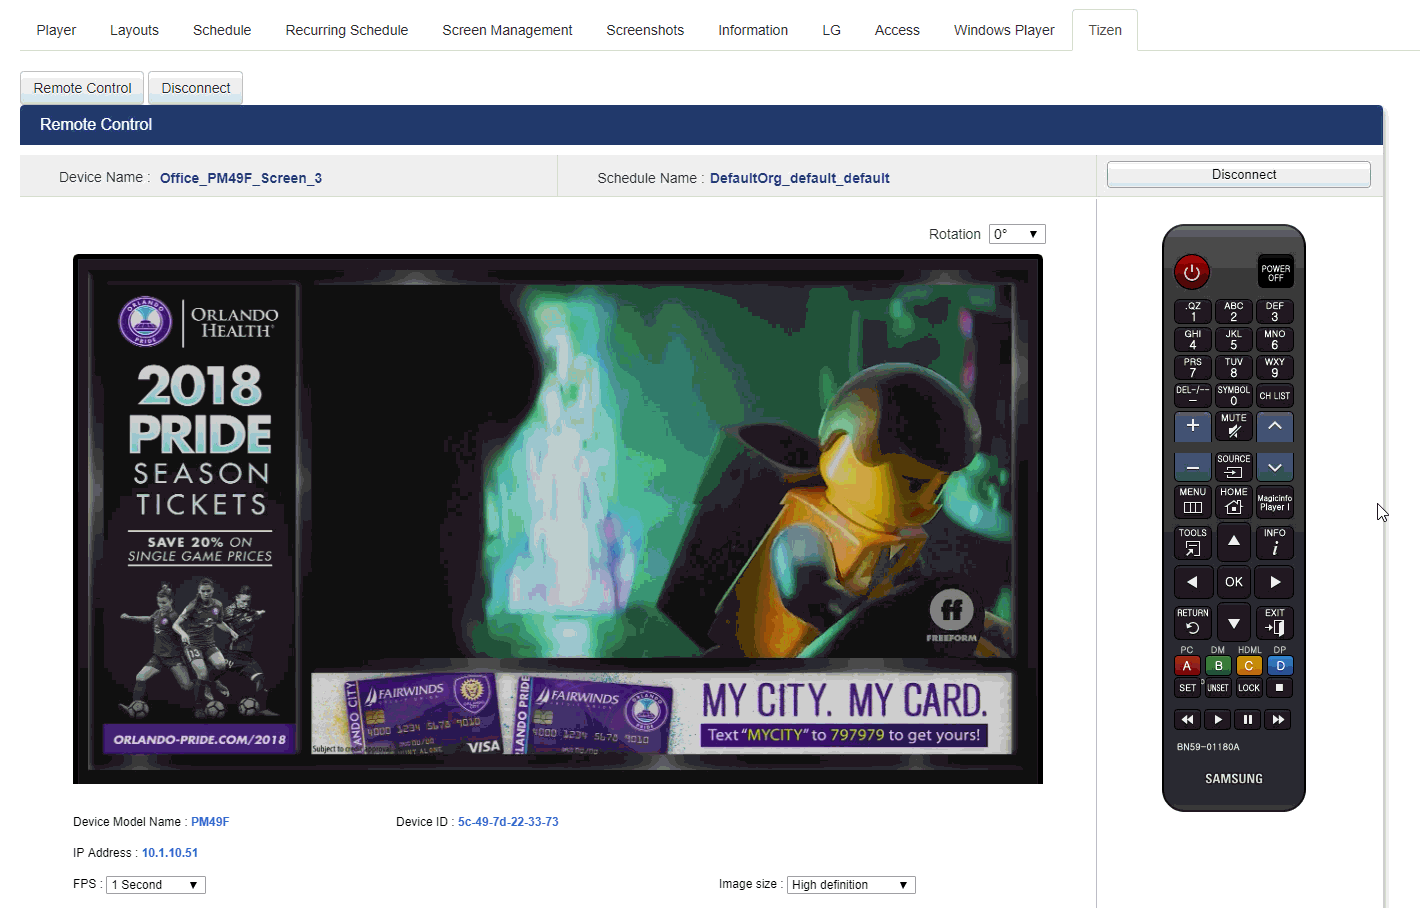Switch to the Layouts tab
Viewport: 1420px width, 908px height.
[x=134, y=30]
